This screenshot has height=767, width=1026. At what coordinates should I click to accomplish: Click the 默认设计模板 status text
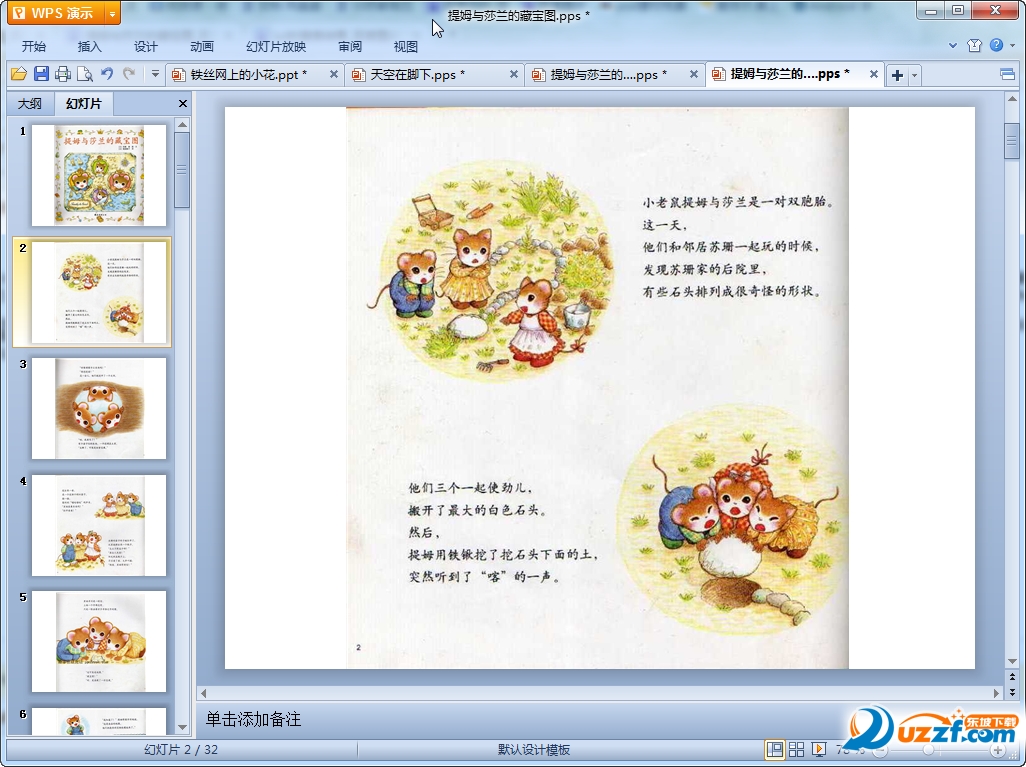pos(533,749)
